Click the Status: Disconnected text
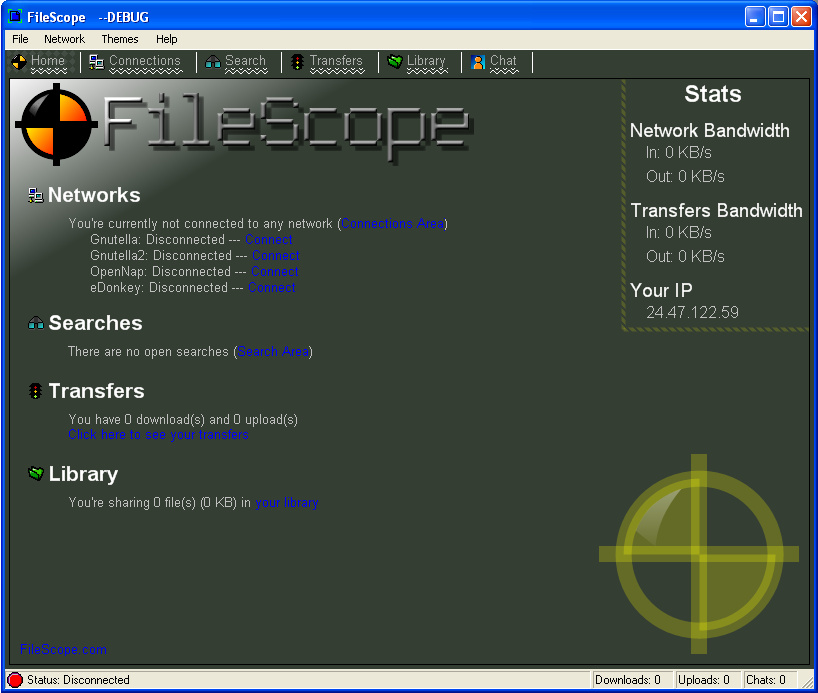 pyautogui.click(x=78, y=679)
